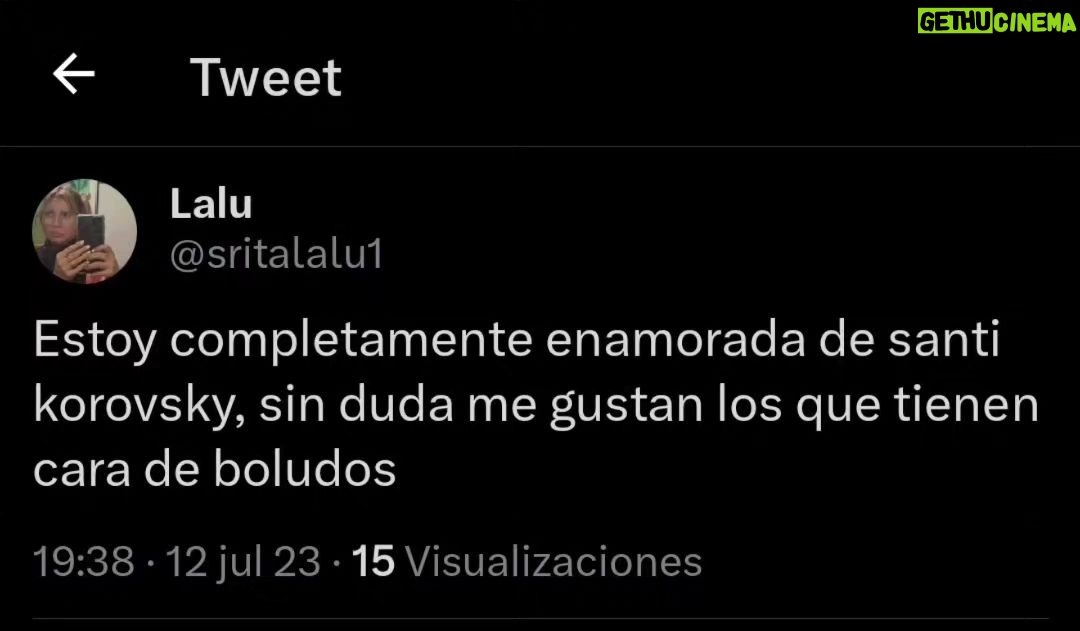Screen dimensions: 1080x631
Task: Click the 15 views count
Action: coord(373,561)
